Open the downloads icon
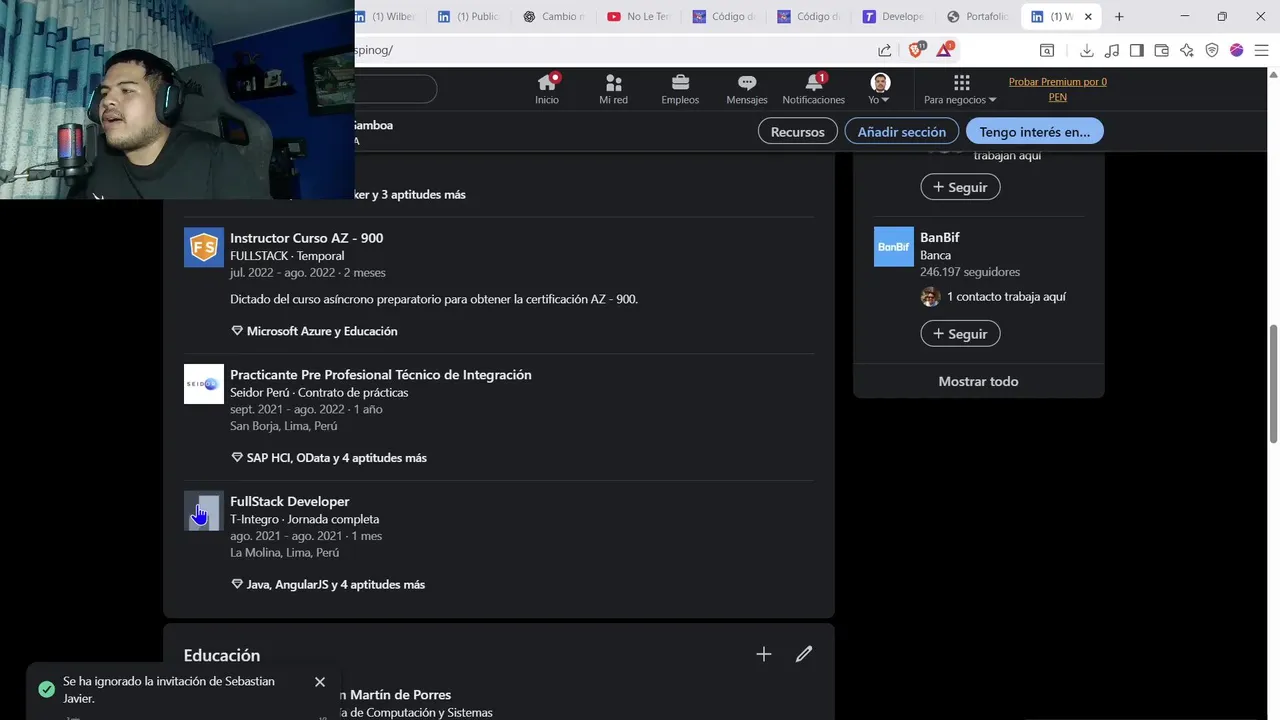The image size is (1280, 720). [x=1086, y=50]
